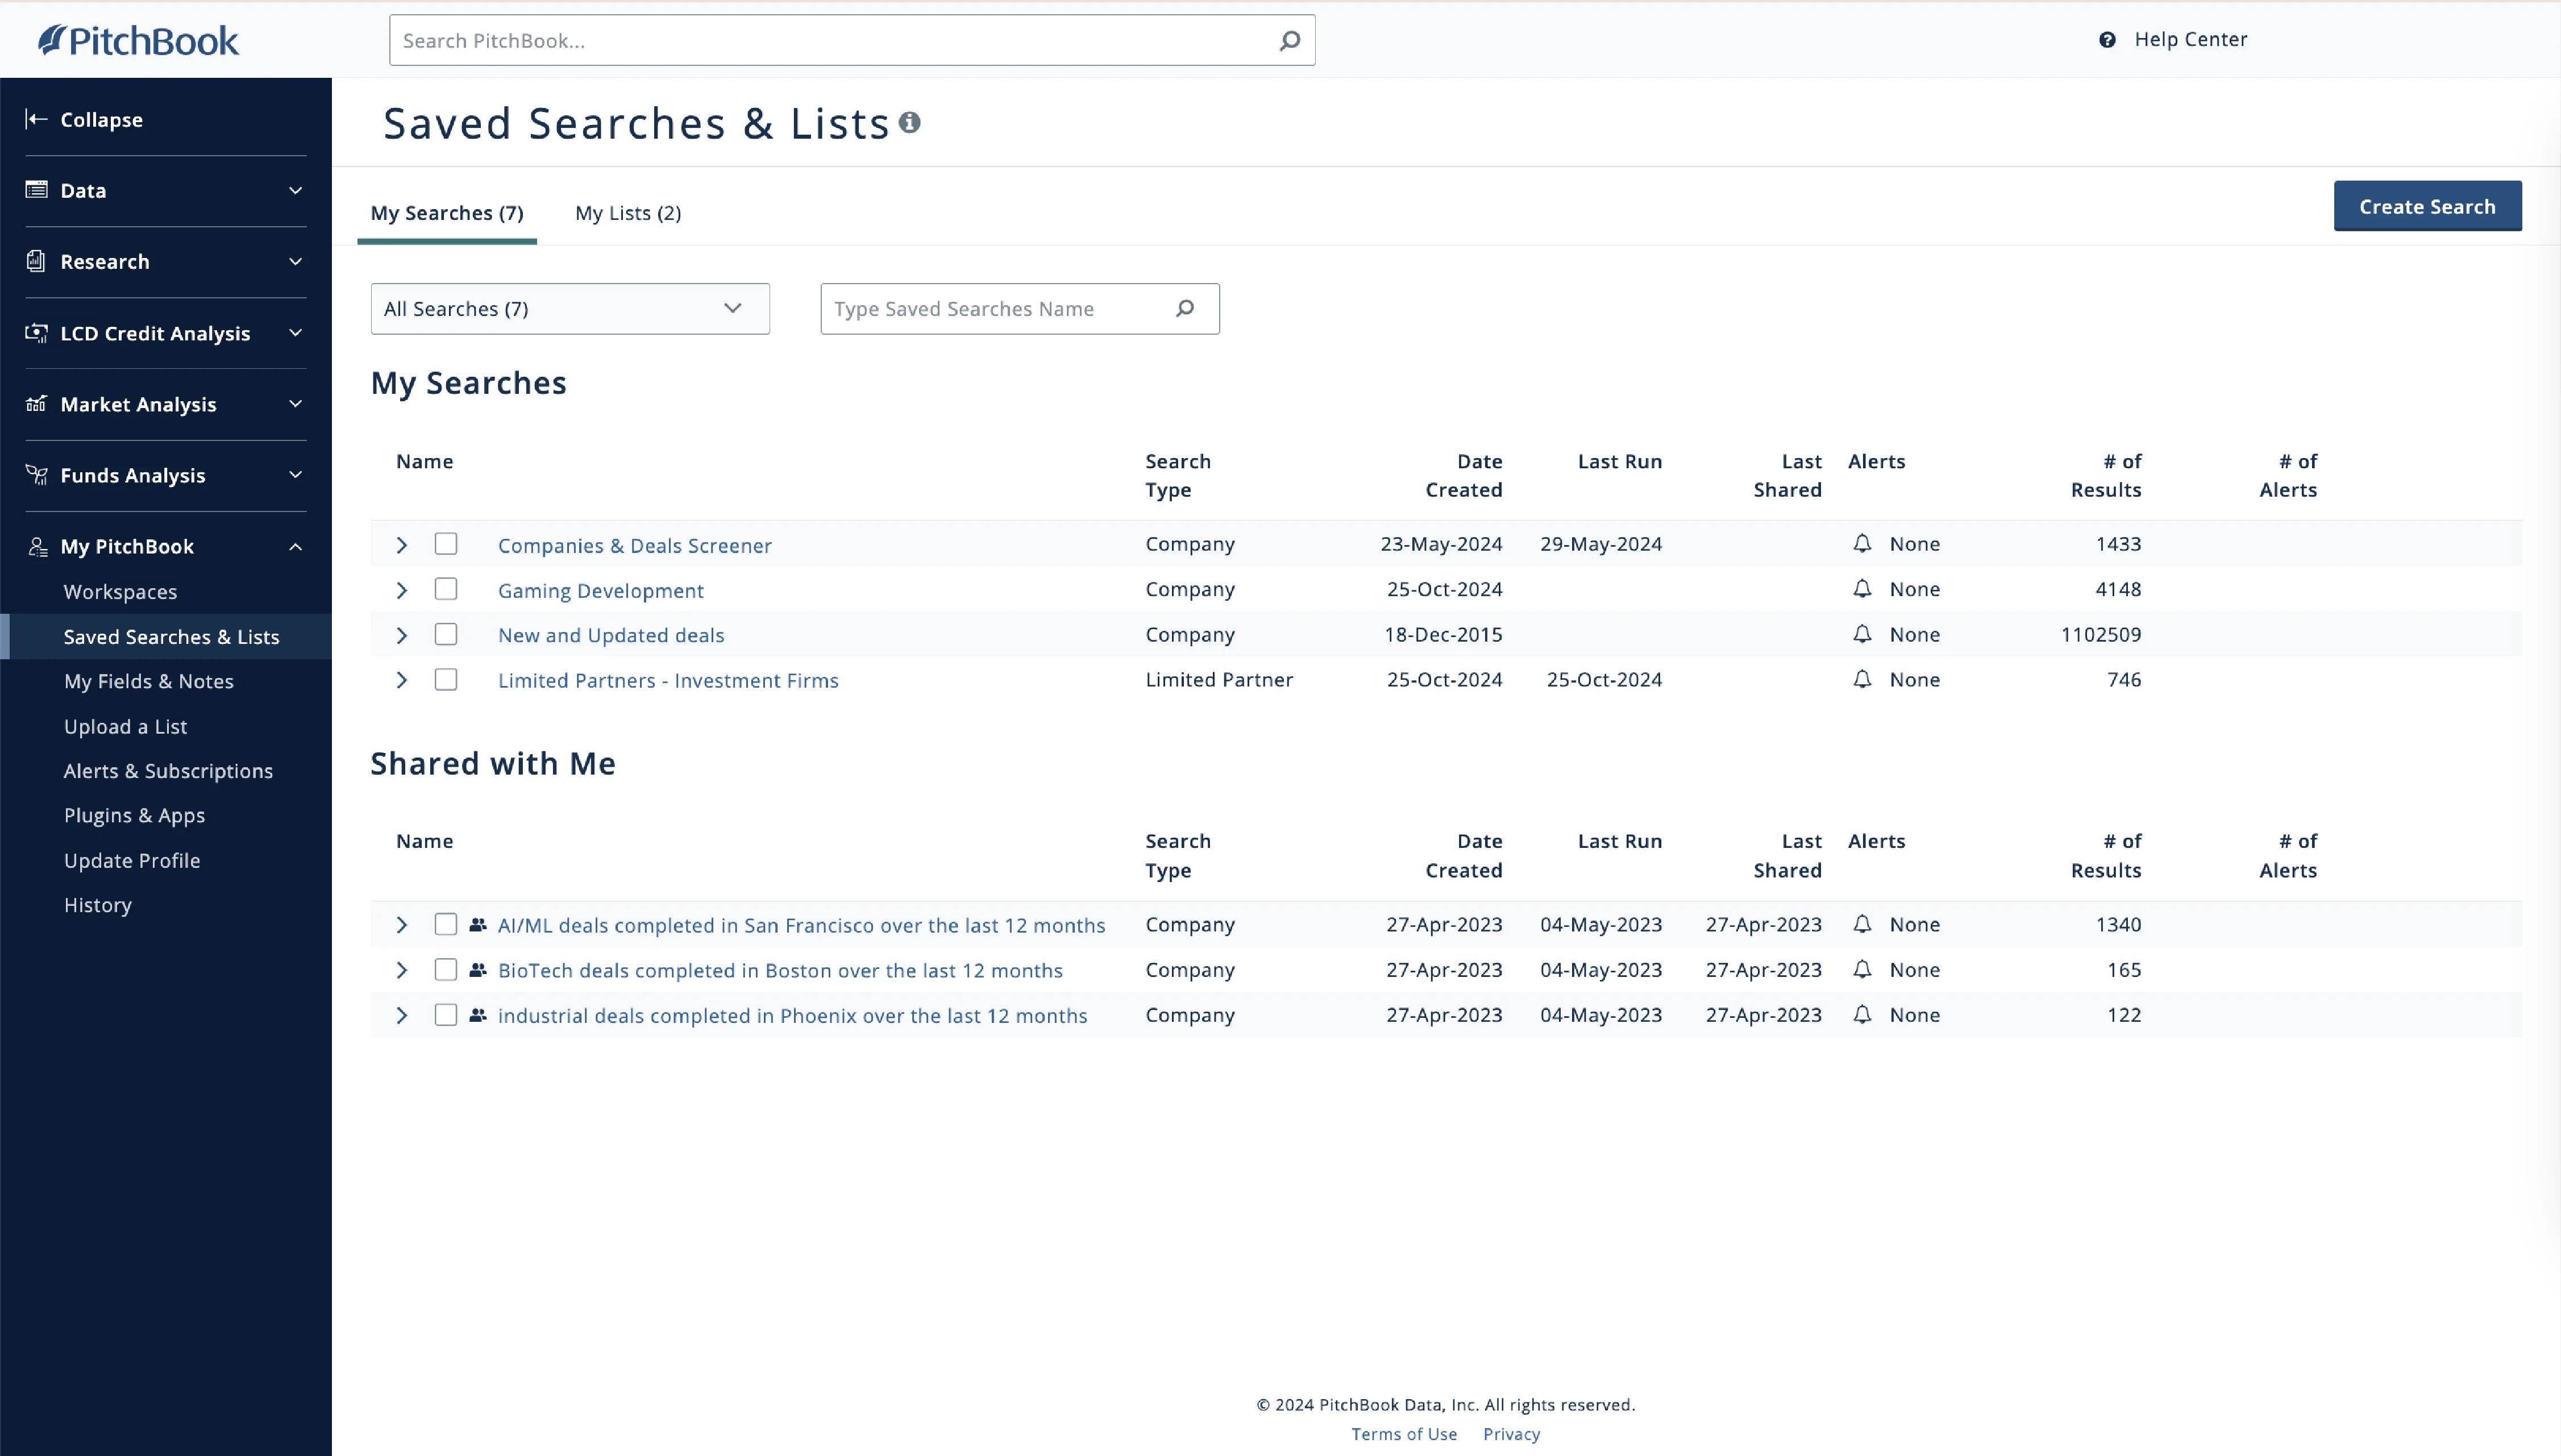
Task: Open Plugins & Apps in the sidebar
Action: tap(134, 815)
